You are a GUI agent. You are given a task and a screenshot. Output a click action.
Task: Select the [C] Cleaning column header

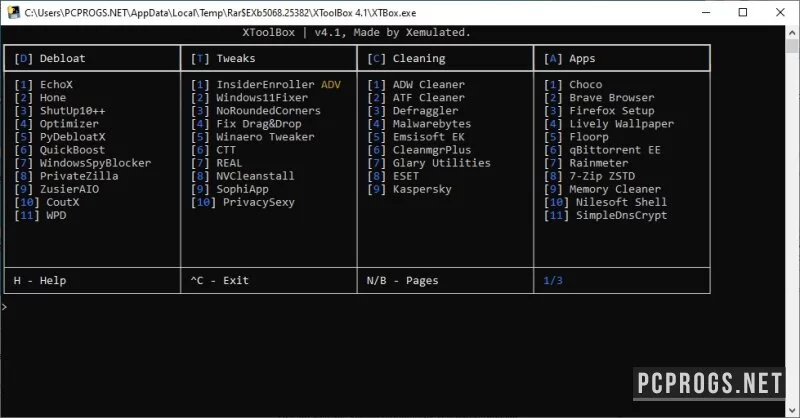406,59
